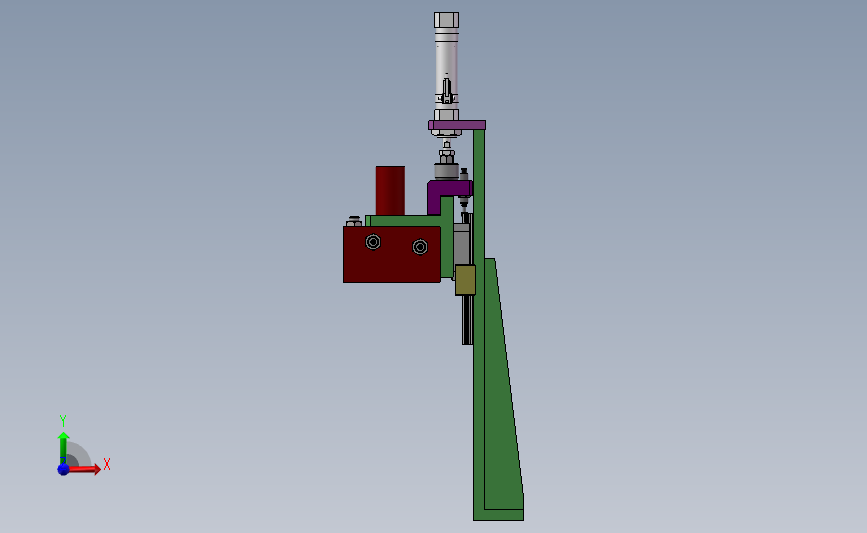Viewport: 867px width, 533px height.
Task: Select the olive slider carriage block
Action: (466, 280)
